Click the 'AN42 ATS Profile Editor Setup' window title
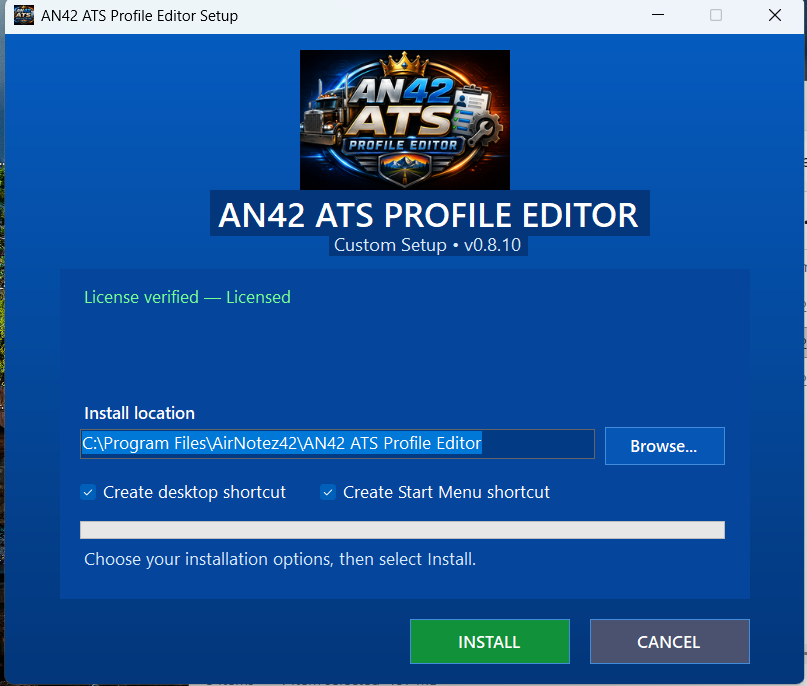The image size is (807, 686). (x=139, y=15)
